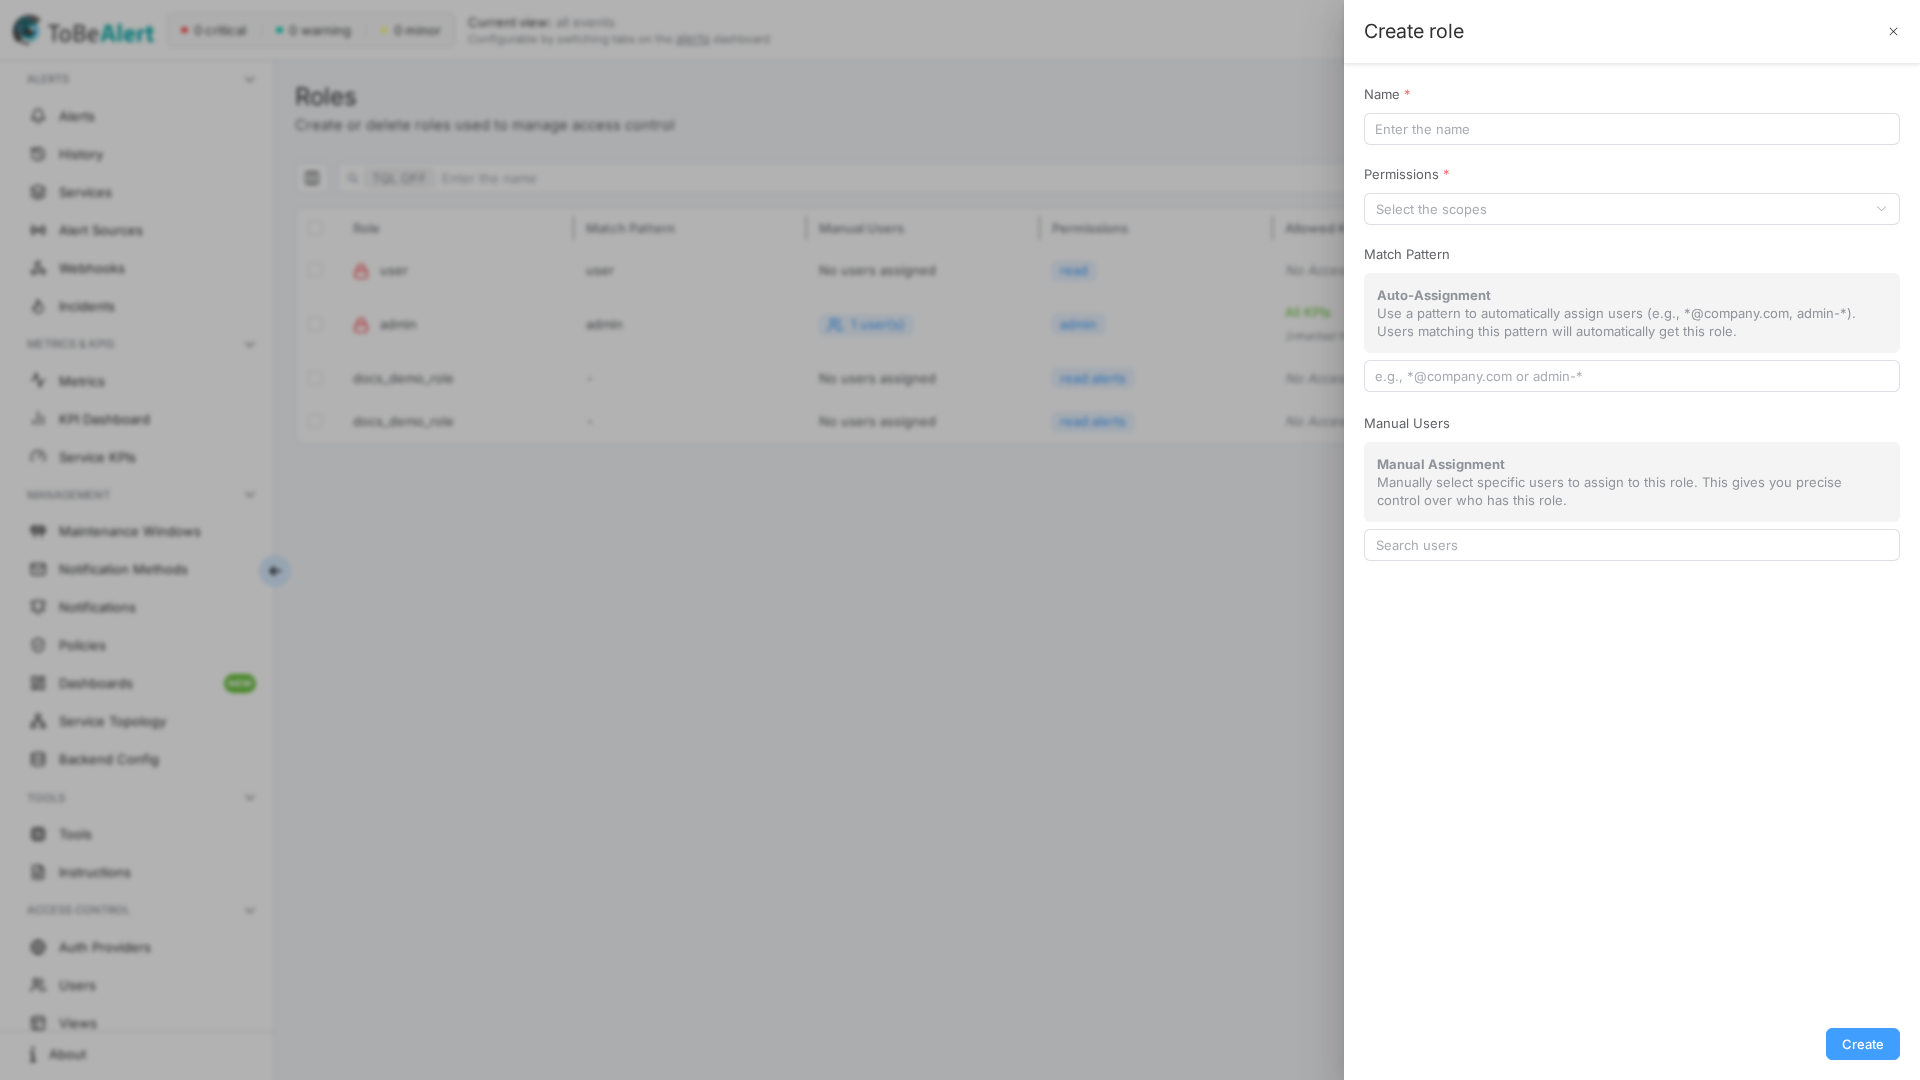Click the Backend Config sidebar icon

[x=38, y=759]
